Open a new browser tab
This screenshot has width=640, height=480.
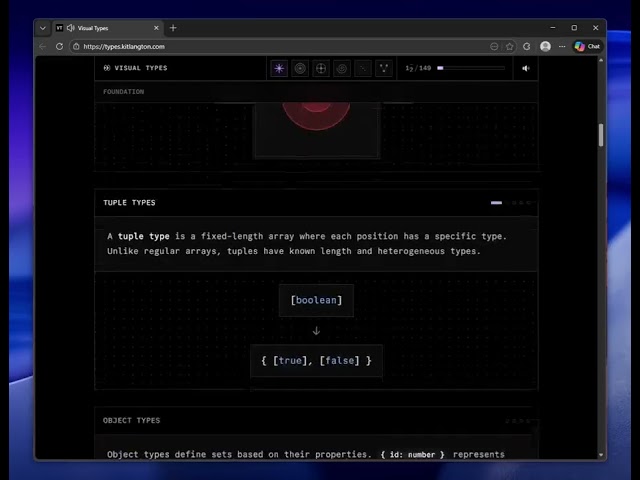tap(173, 28)
